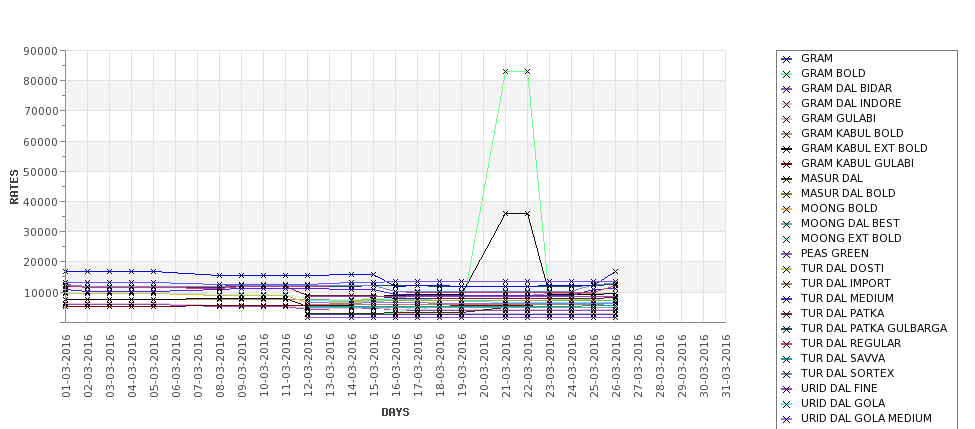Click the MASUR DAL legend marker icon
This screenshot has height=429, width=975.
(786, 179)
